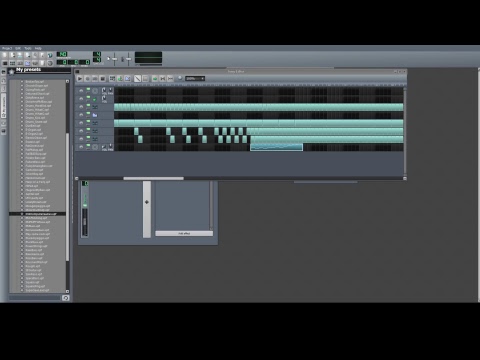This screenshot has height=360, width=480.
Task: Click reload button below presets list
Action: click(x=66, y=298)
